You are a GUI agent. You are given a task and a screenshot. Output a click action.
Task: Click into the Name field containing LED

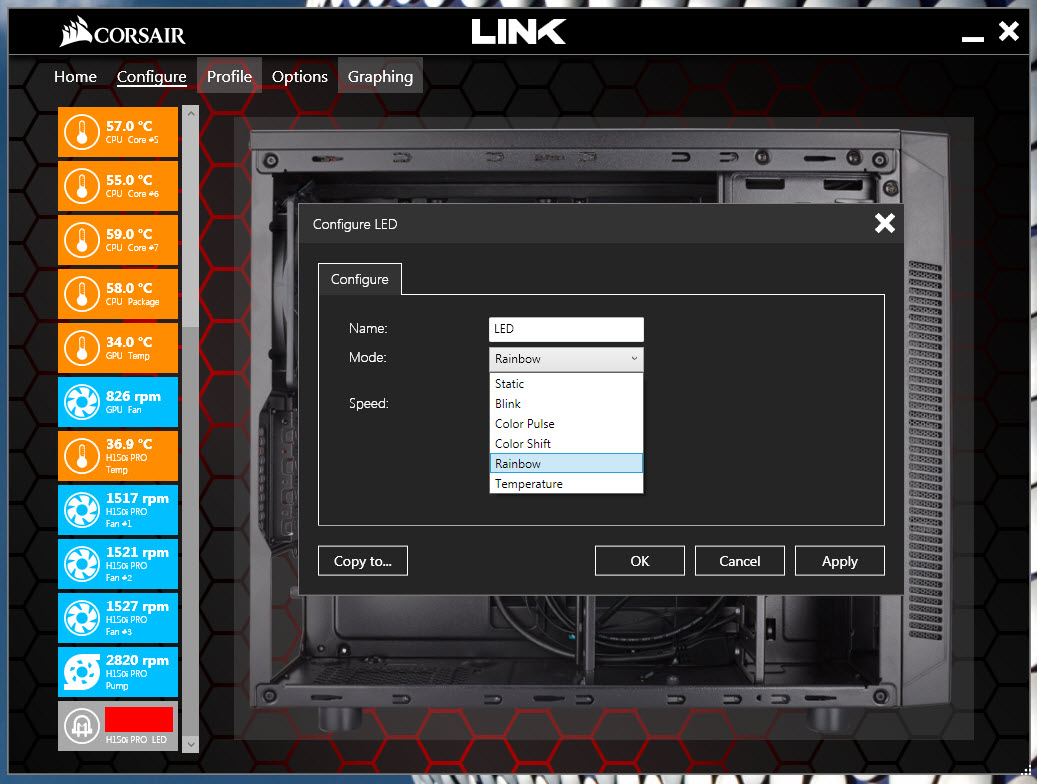click(566, 329)
